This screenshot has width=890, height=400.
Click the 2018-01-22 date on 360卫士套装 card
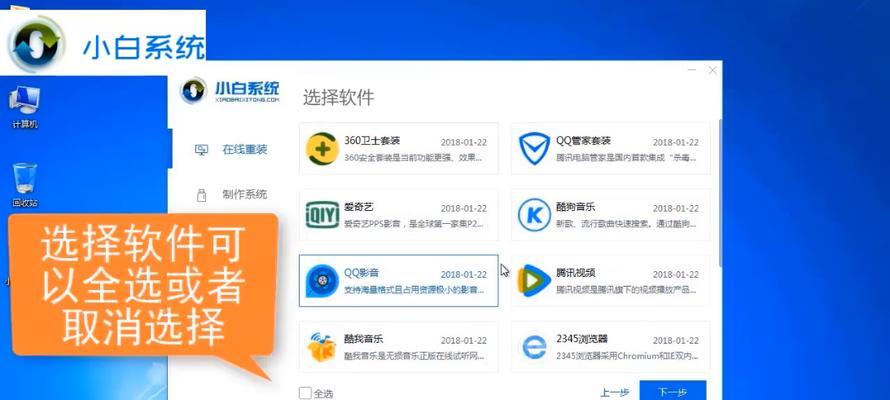[463, 142]
